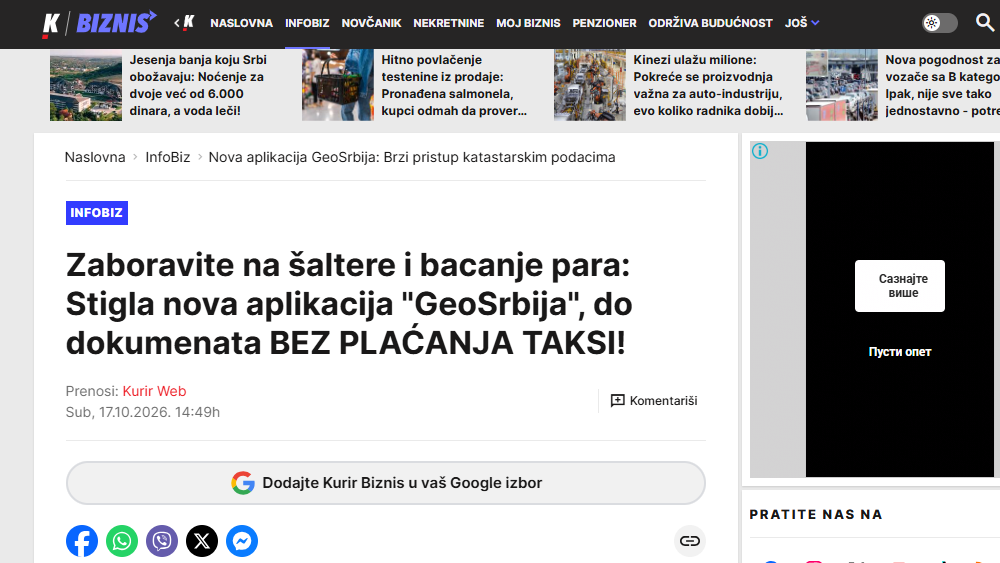
Task: Click the GeoSrbija breadcrumb title
Action: pos(412,157)
